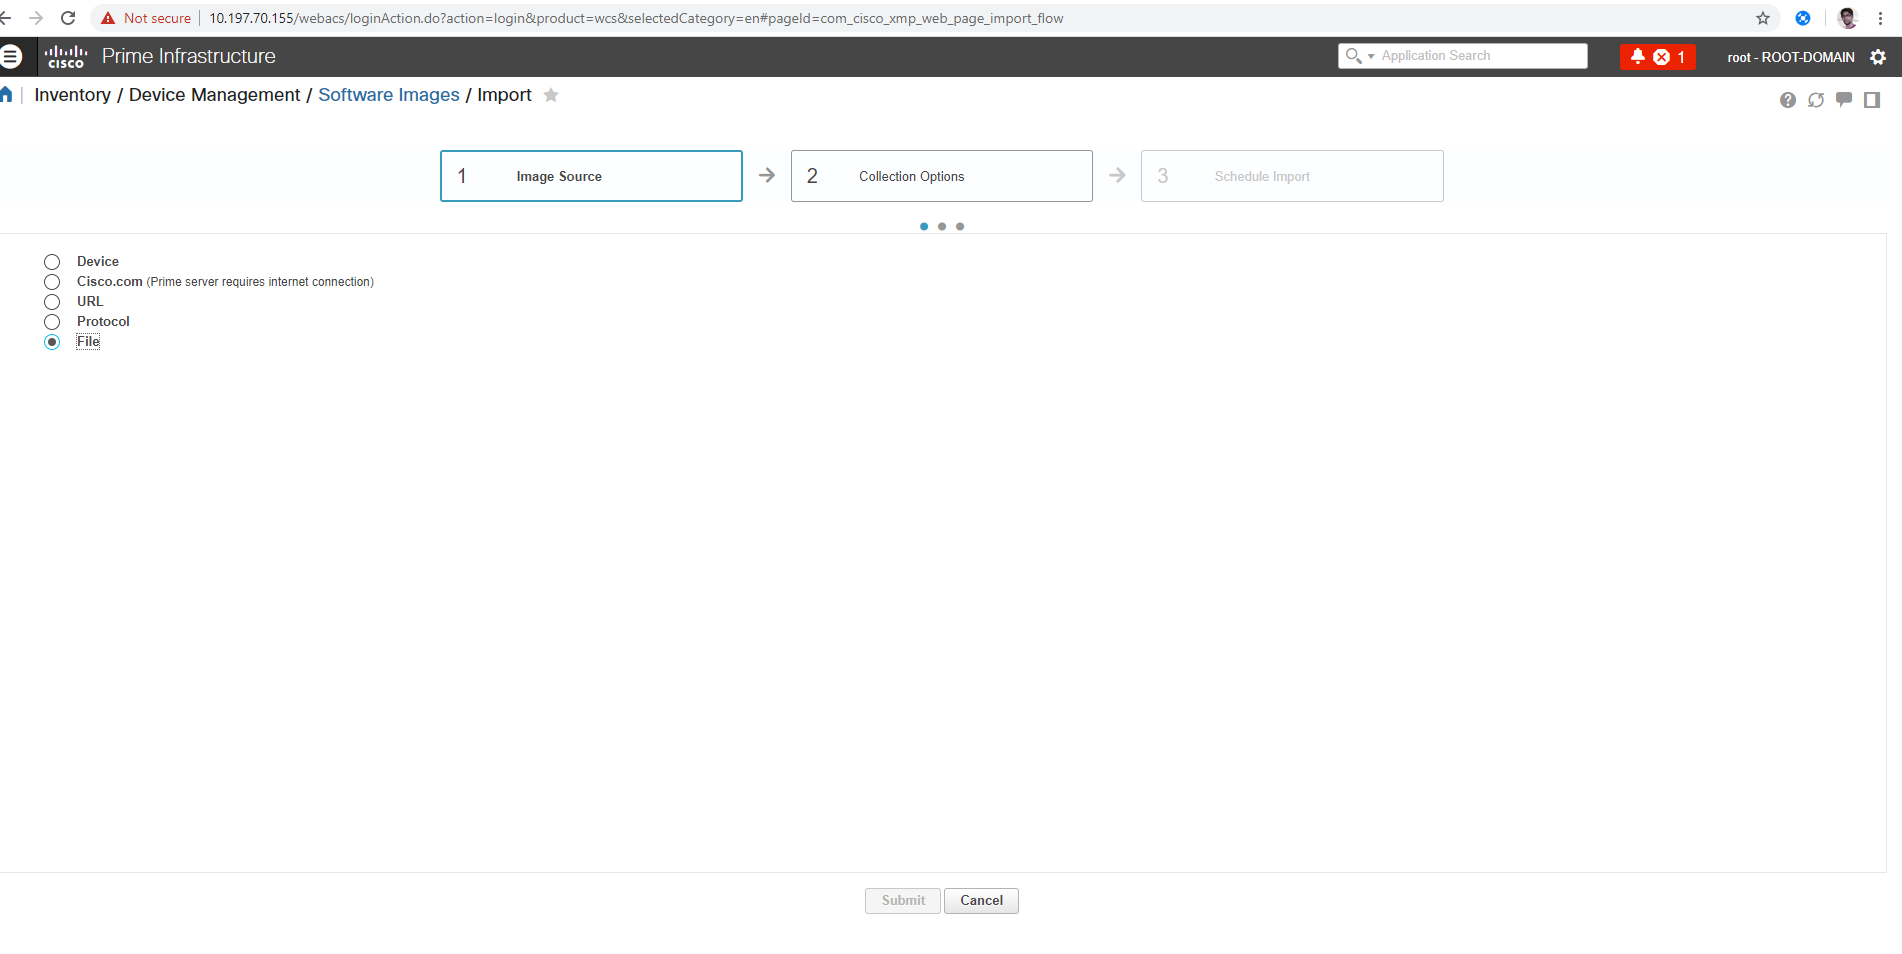Click the Device Management breadcrumb text
The height and width of the screenshot is (954, 1902).
pyautogui.click(x=214, y=95)
